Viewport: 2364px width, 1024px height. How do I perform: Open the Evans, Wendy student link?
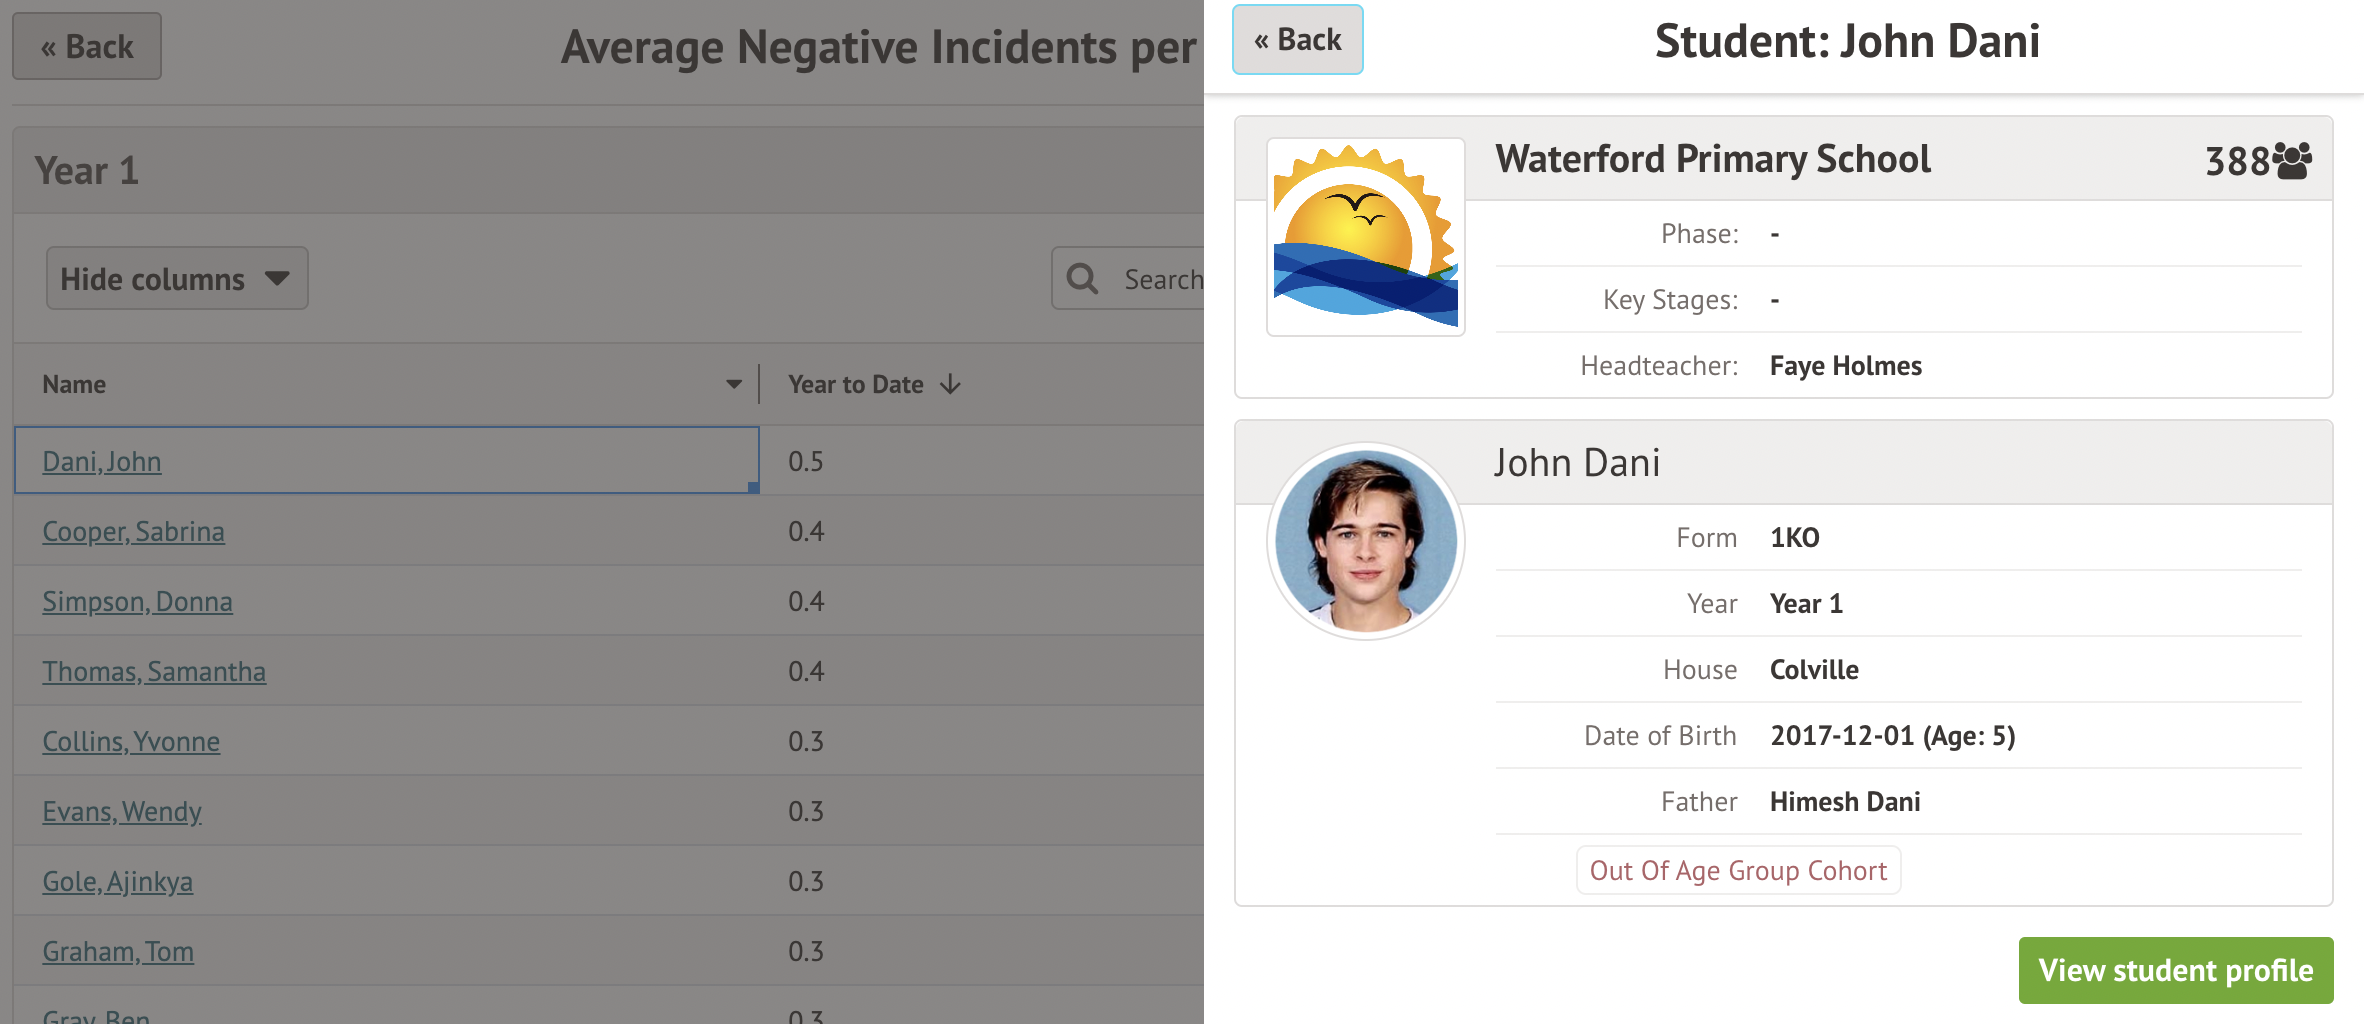(122, 812)
